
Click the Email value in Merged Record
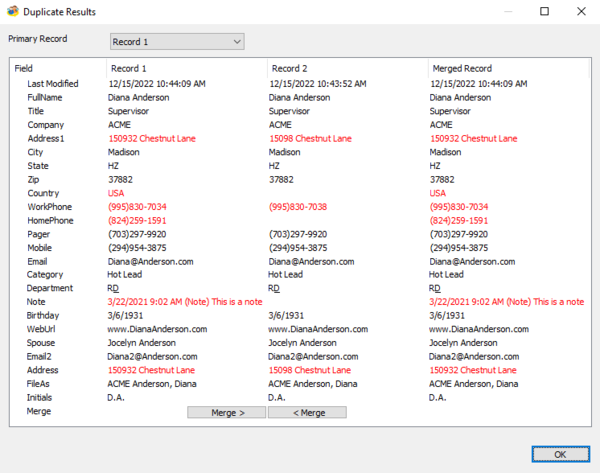472,262
